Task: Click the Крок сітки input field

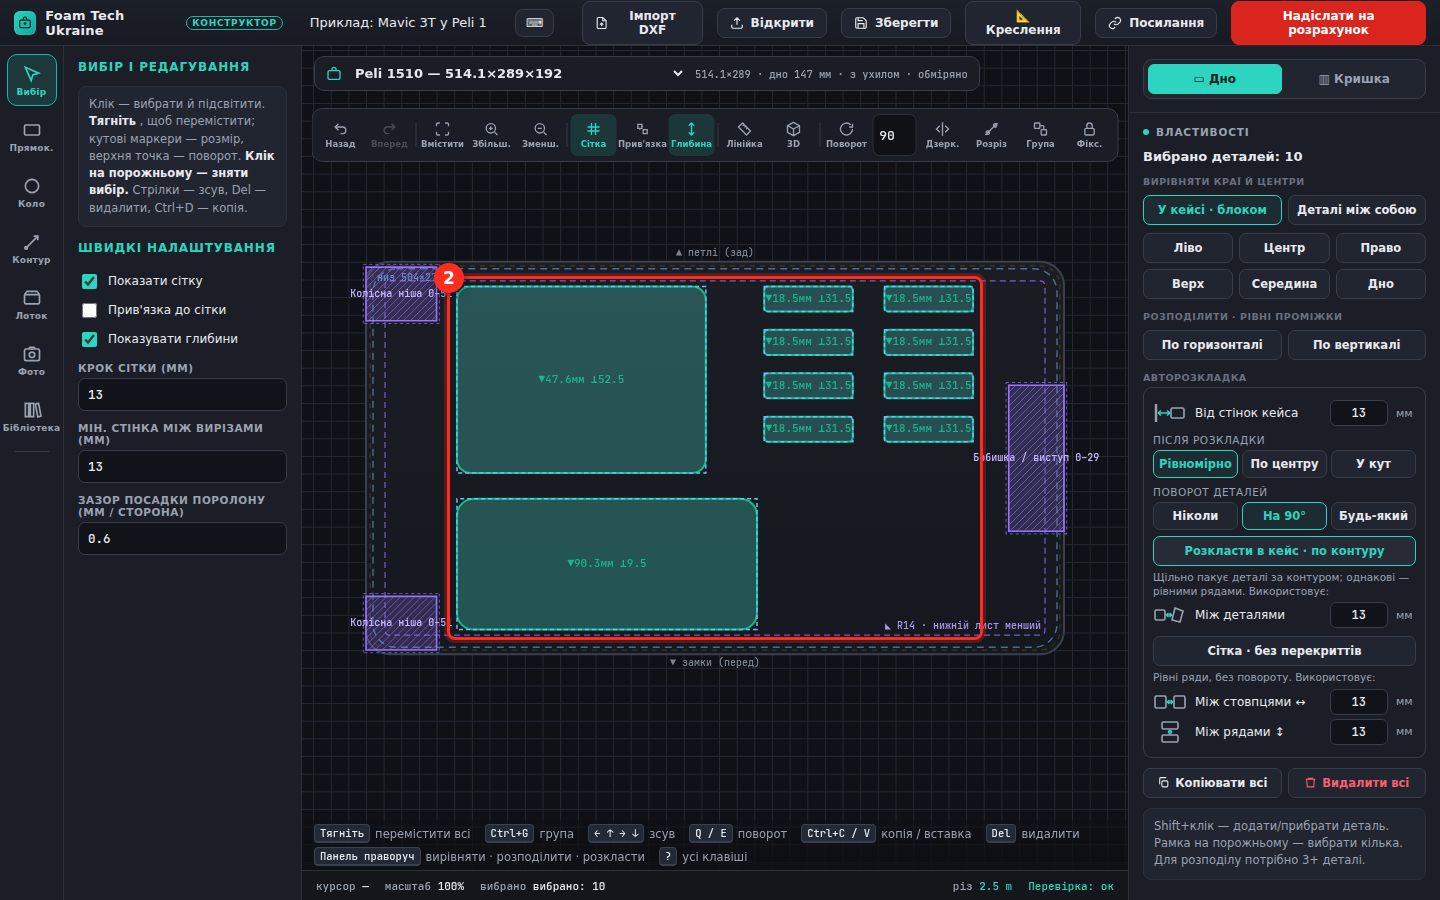Action: [x=182, y=395]
